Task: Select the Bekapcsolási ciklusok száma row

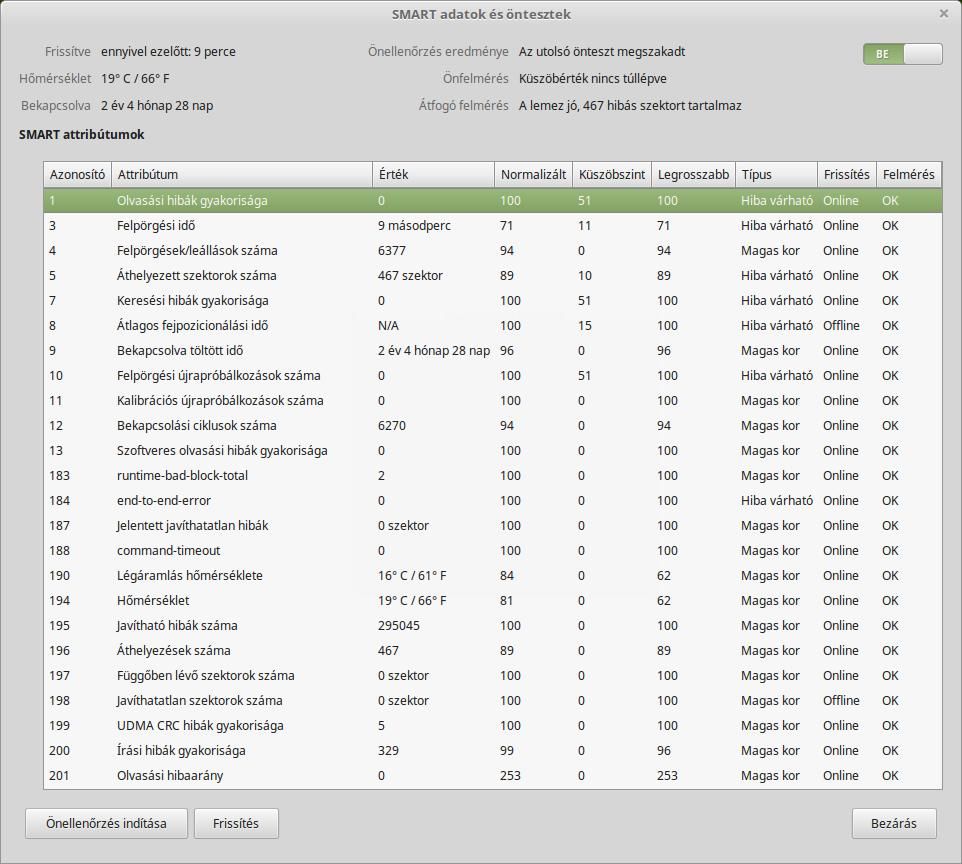Action: coord(493,426)
